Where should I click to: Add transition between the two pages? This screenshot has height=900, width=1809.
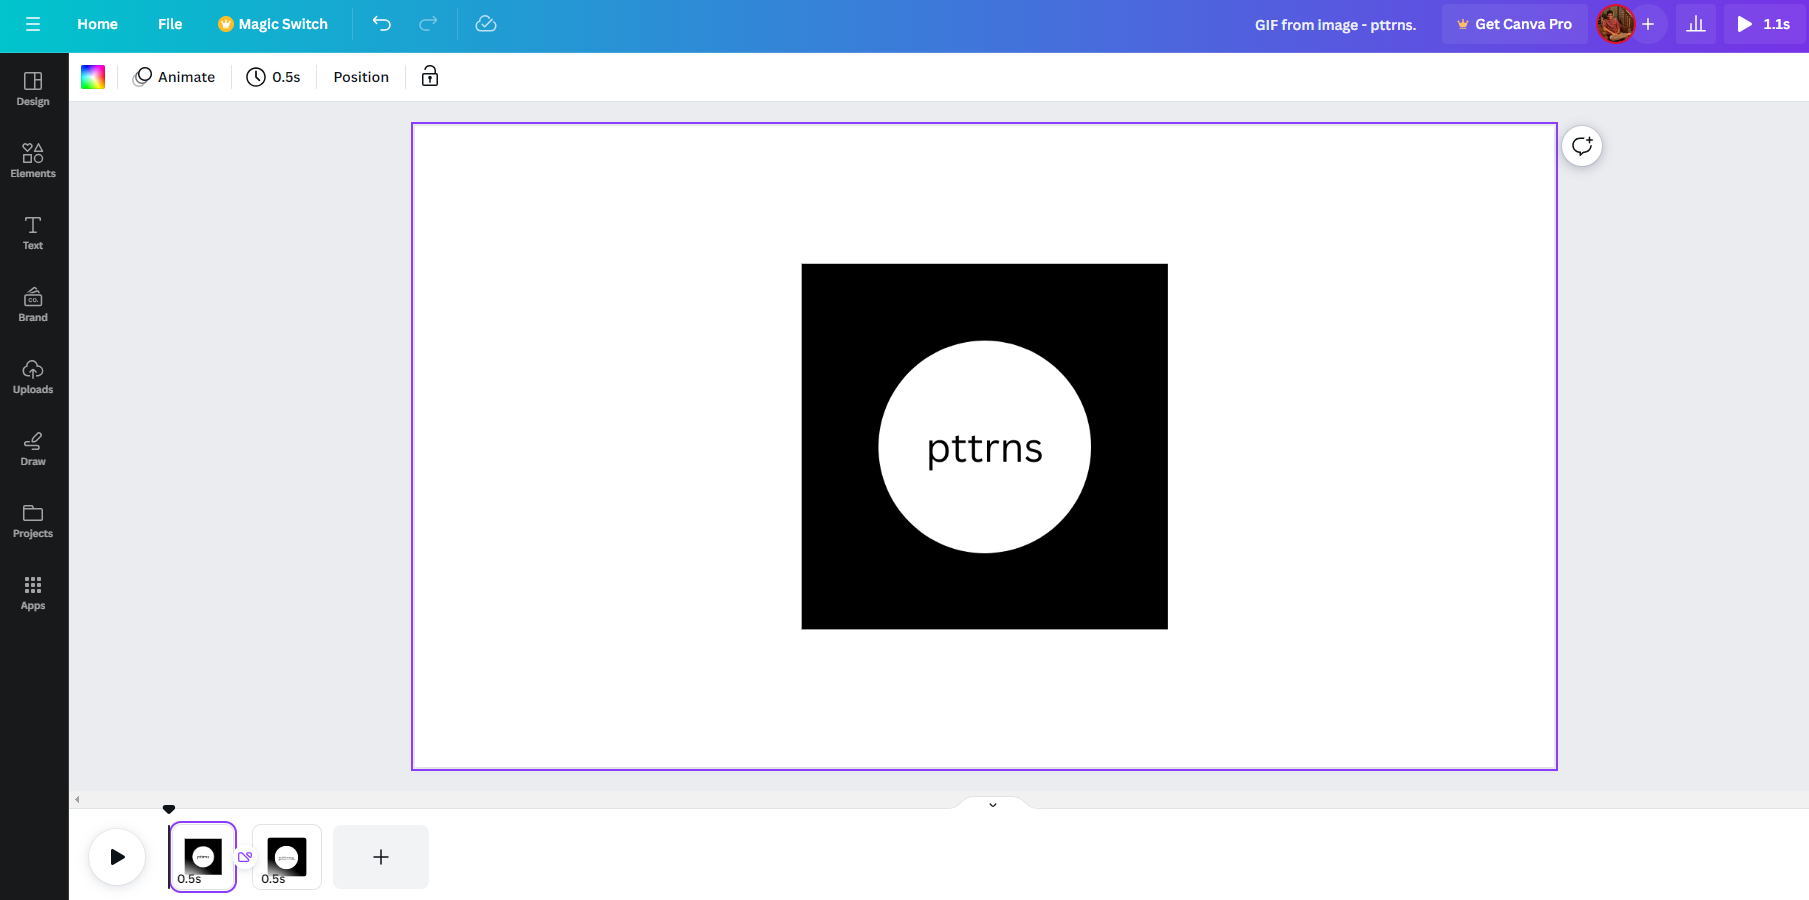click(245, 857)
